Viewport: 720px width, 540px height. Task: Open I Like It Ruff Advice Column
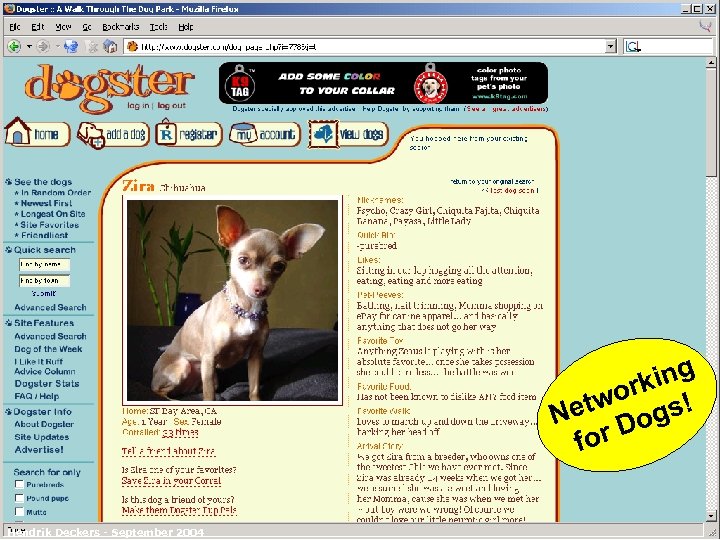point(45,366)
